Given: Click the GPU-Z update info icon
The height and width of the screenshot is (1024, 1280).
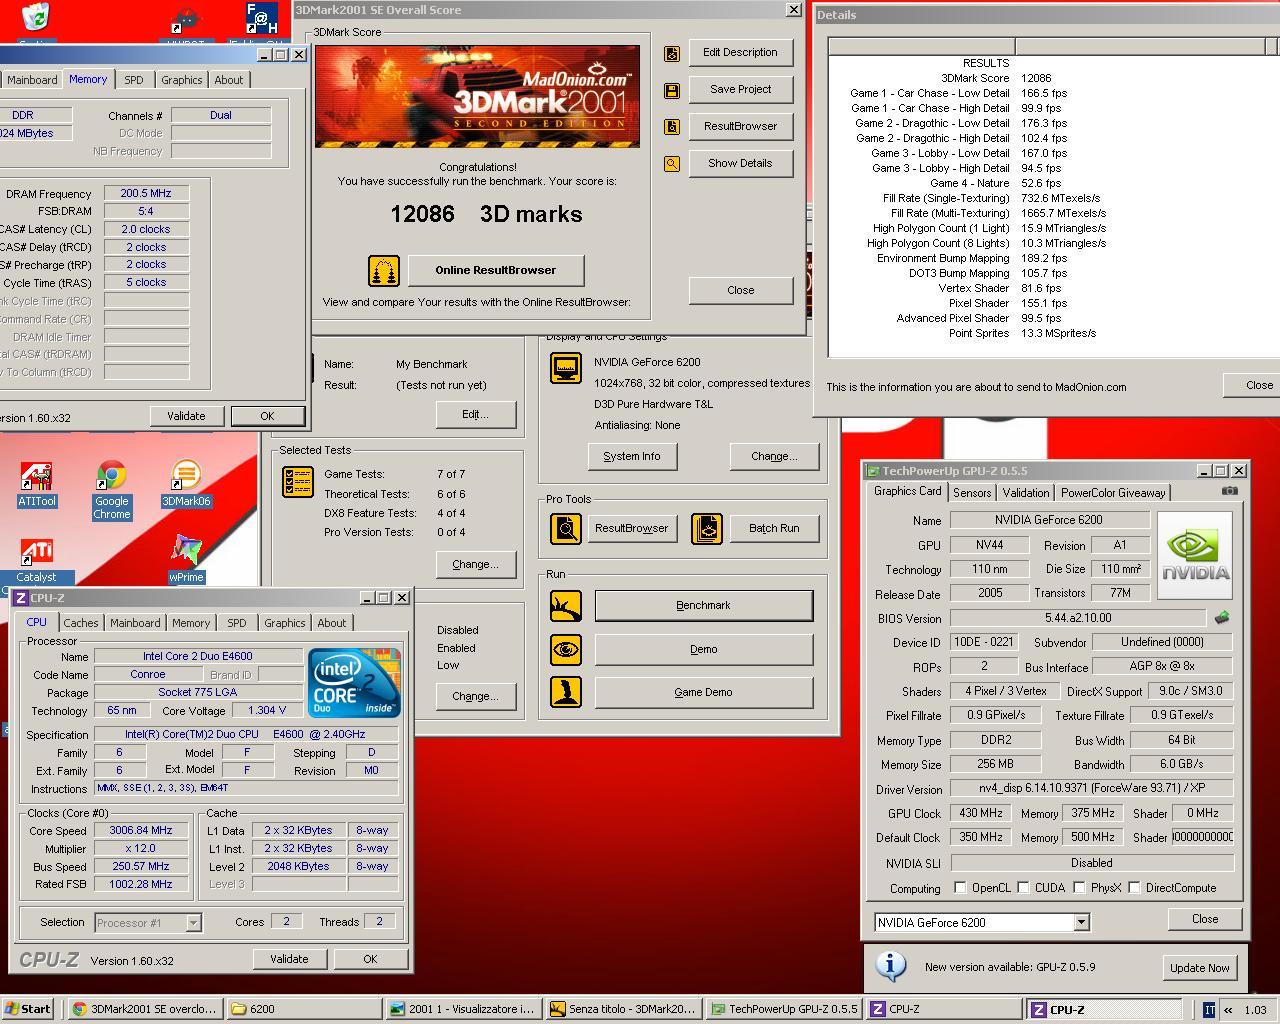Looking at the screenshot, I should pos(890,966).
